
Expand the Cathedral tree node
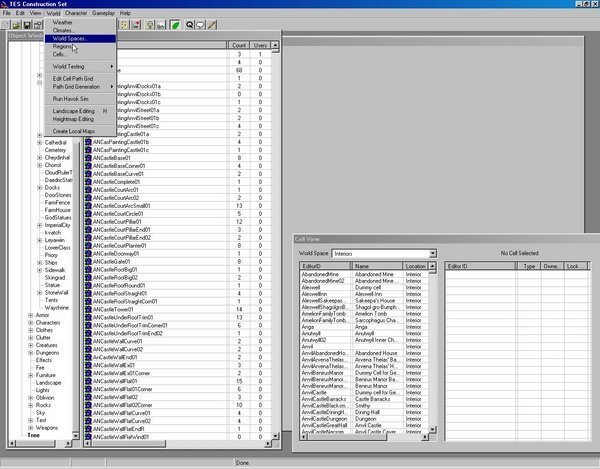pyautogui.click(x=39, y=142)
